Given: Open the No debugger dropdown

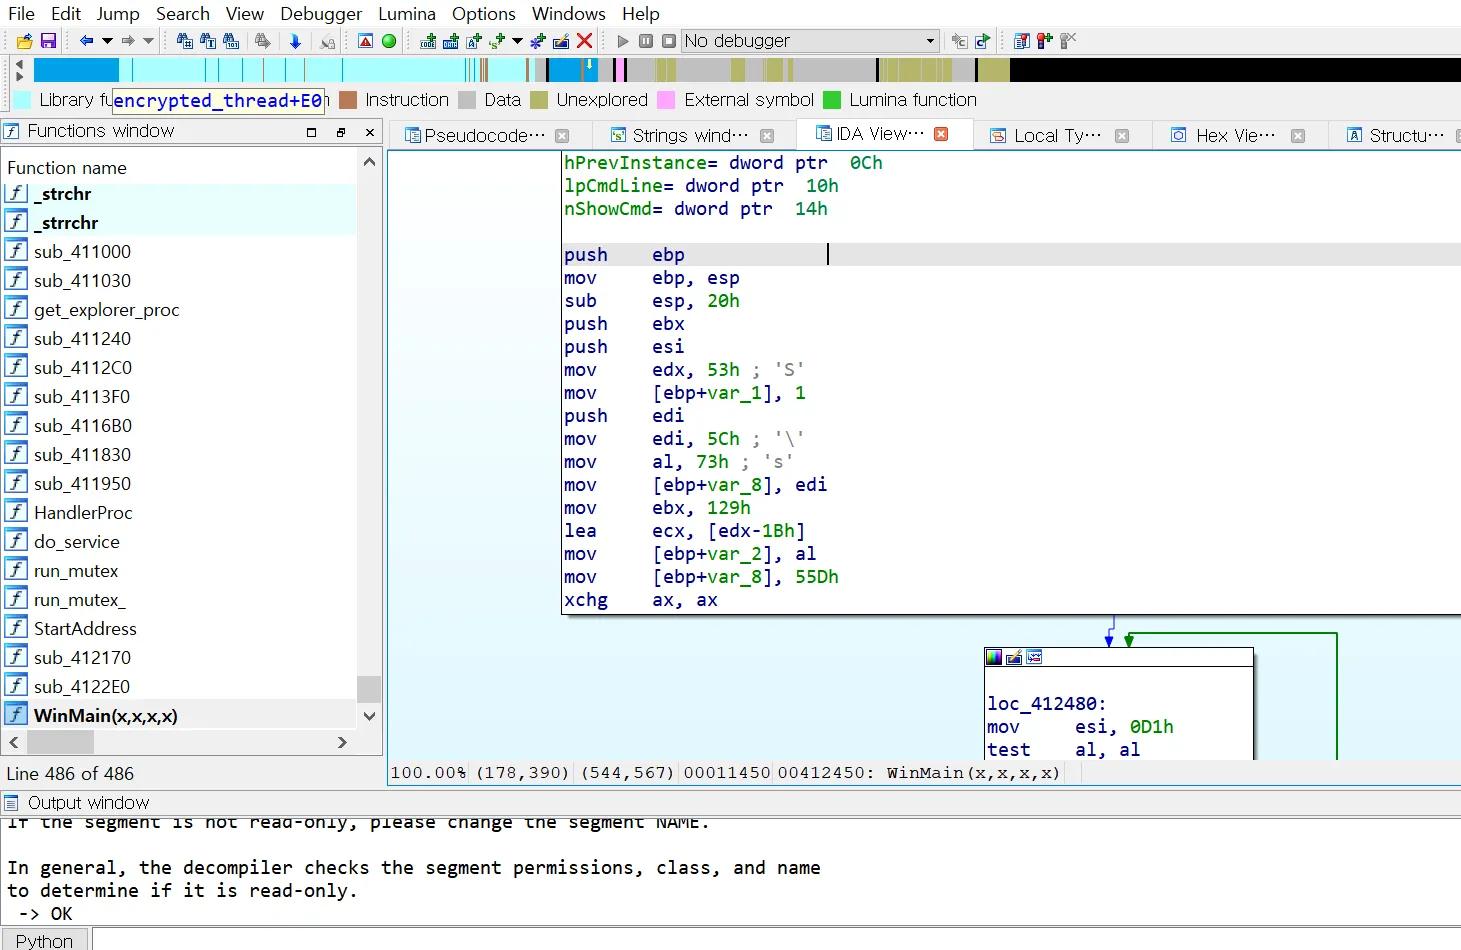Looking at the screenshot, I should point(930,41).
